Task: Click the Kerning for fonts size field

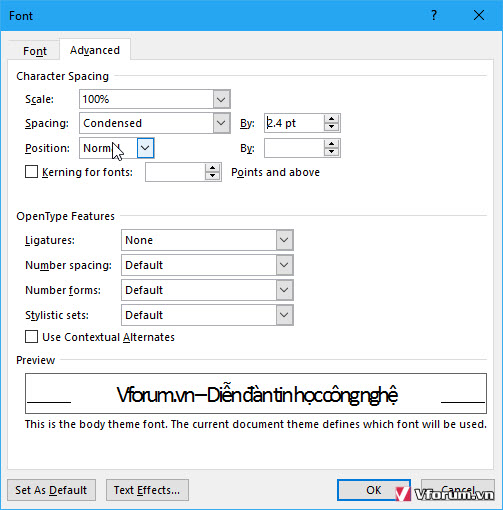Action: point(175,172)
